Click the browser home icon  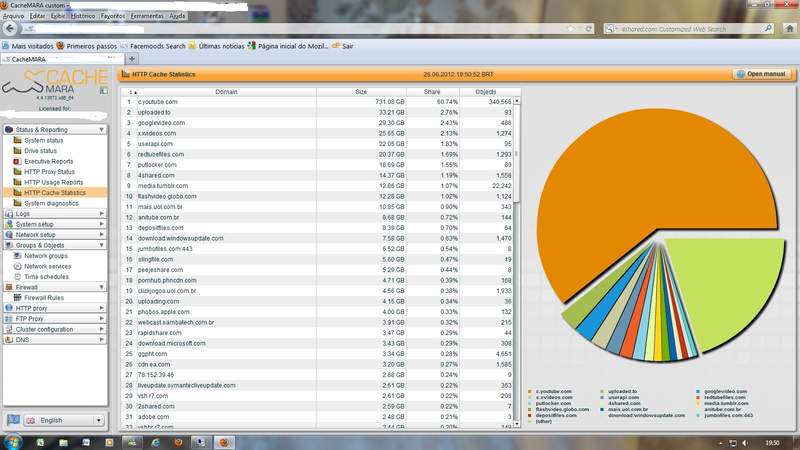pyautogui.click(x=789, y=29)
